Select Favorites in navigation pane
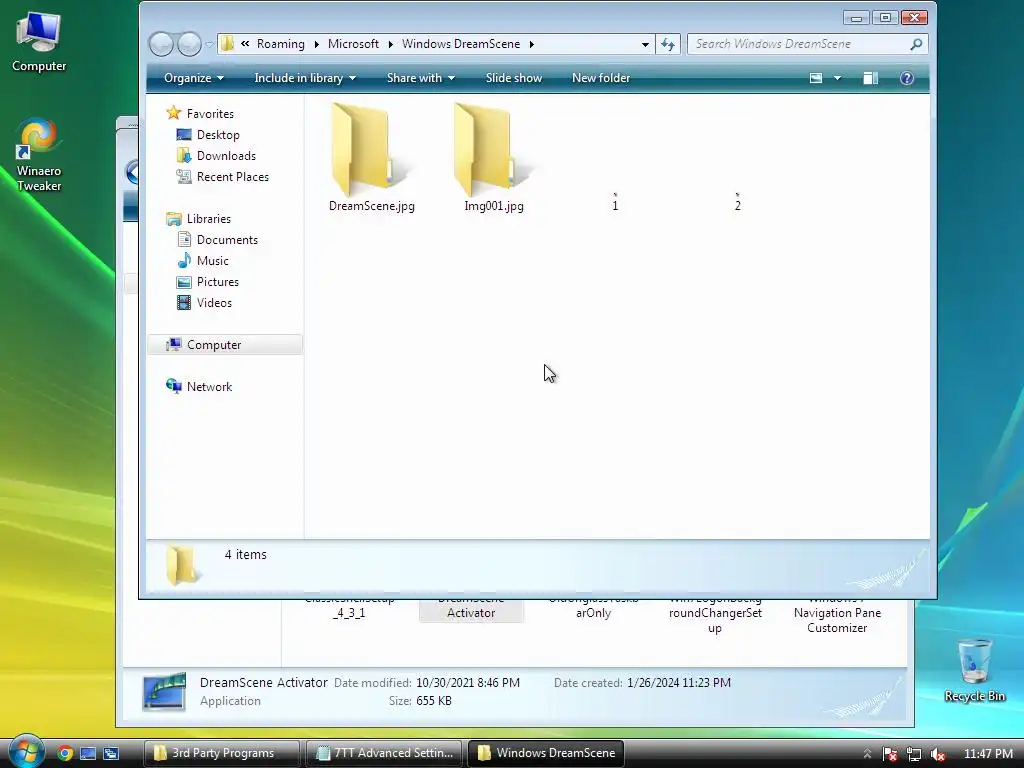 click(x=210, y=114)
